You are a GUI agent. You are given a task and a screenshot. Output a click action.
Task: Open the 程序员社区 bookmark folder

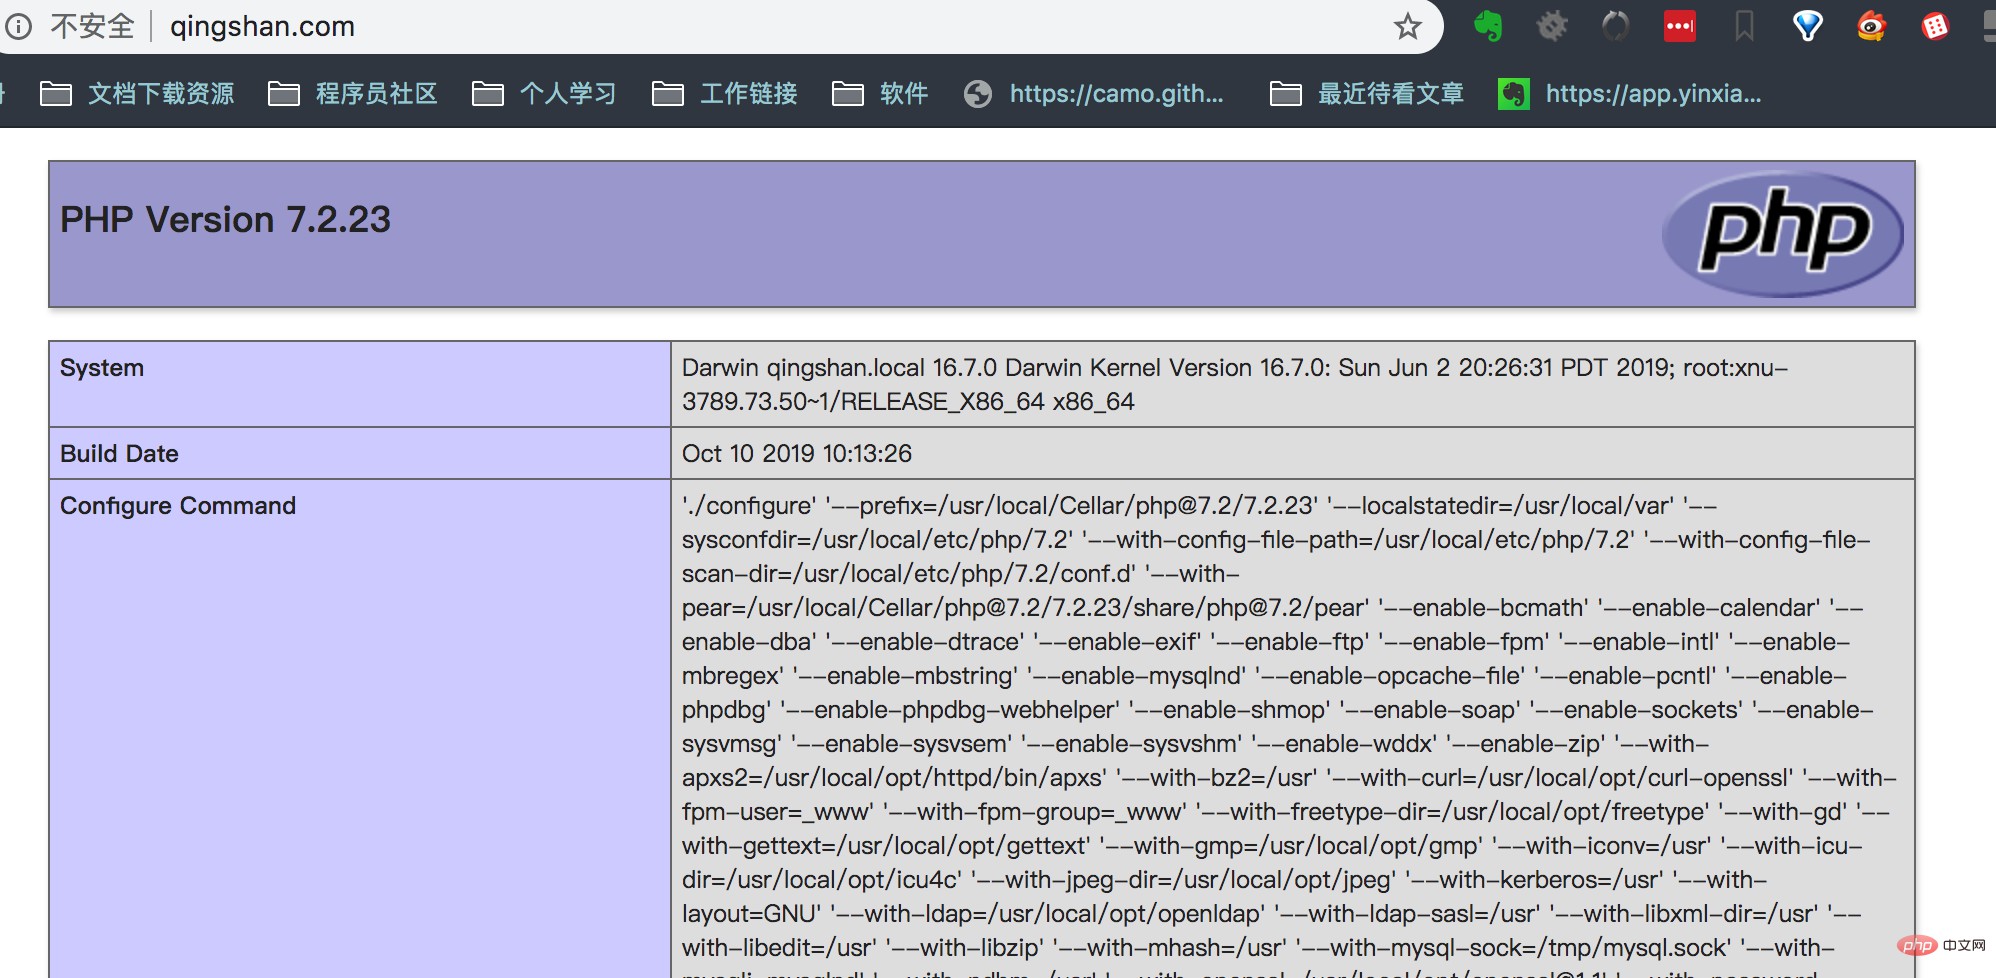(x=353, y=94)
